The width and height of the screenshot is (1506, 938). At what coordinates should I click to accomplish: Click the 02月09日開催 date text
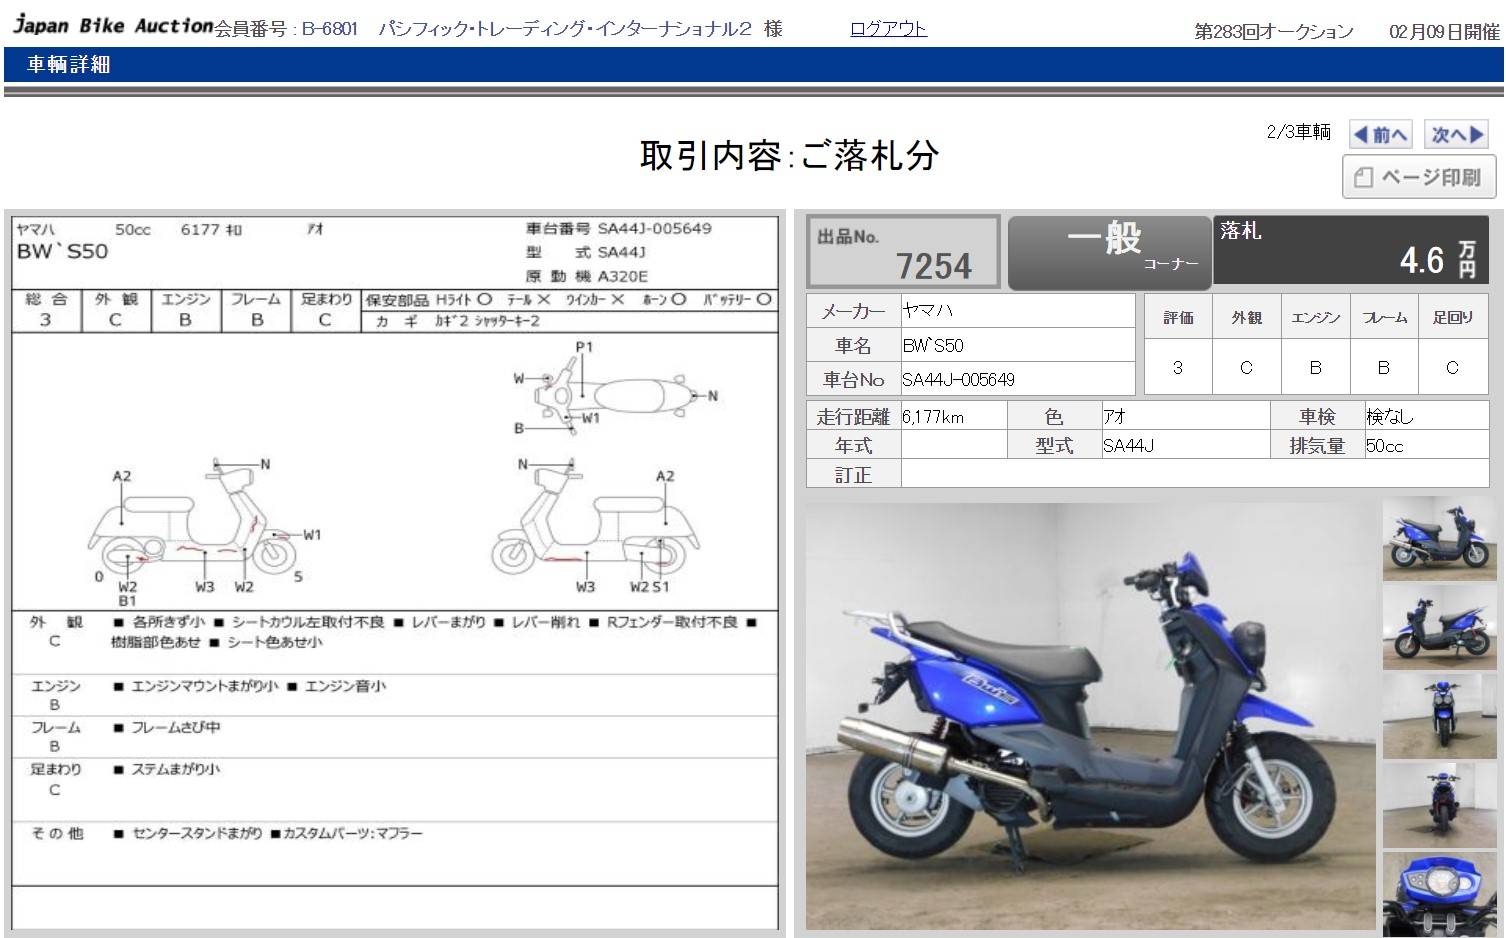(1444, 32)
